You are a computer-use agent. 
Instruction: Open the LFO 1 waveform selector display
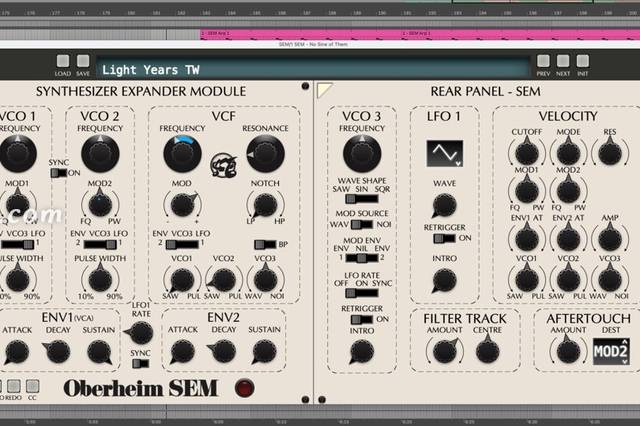(445, 153)
